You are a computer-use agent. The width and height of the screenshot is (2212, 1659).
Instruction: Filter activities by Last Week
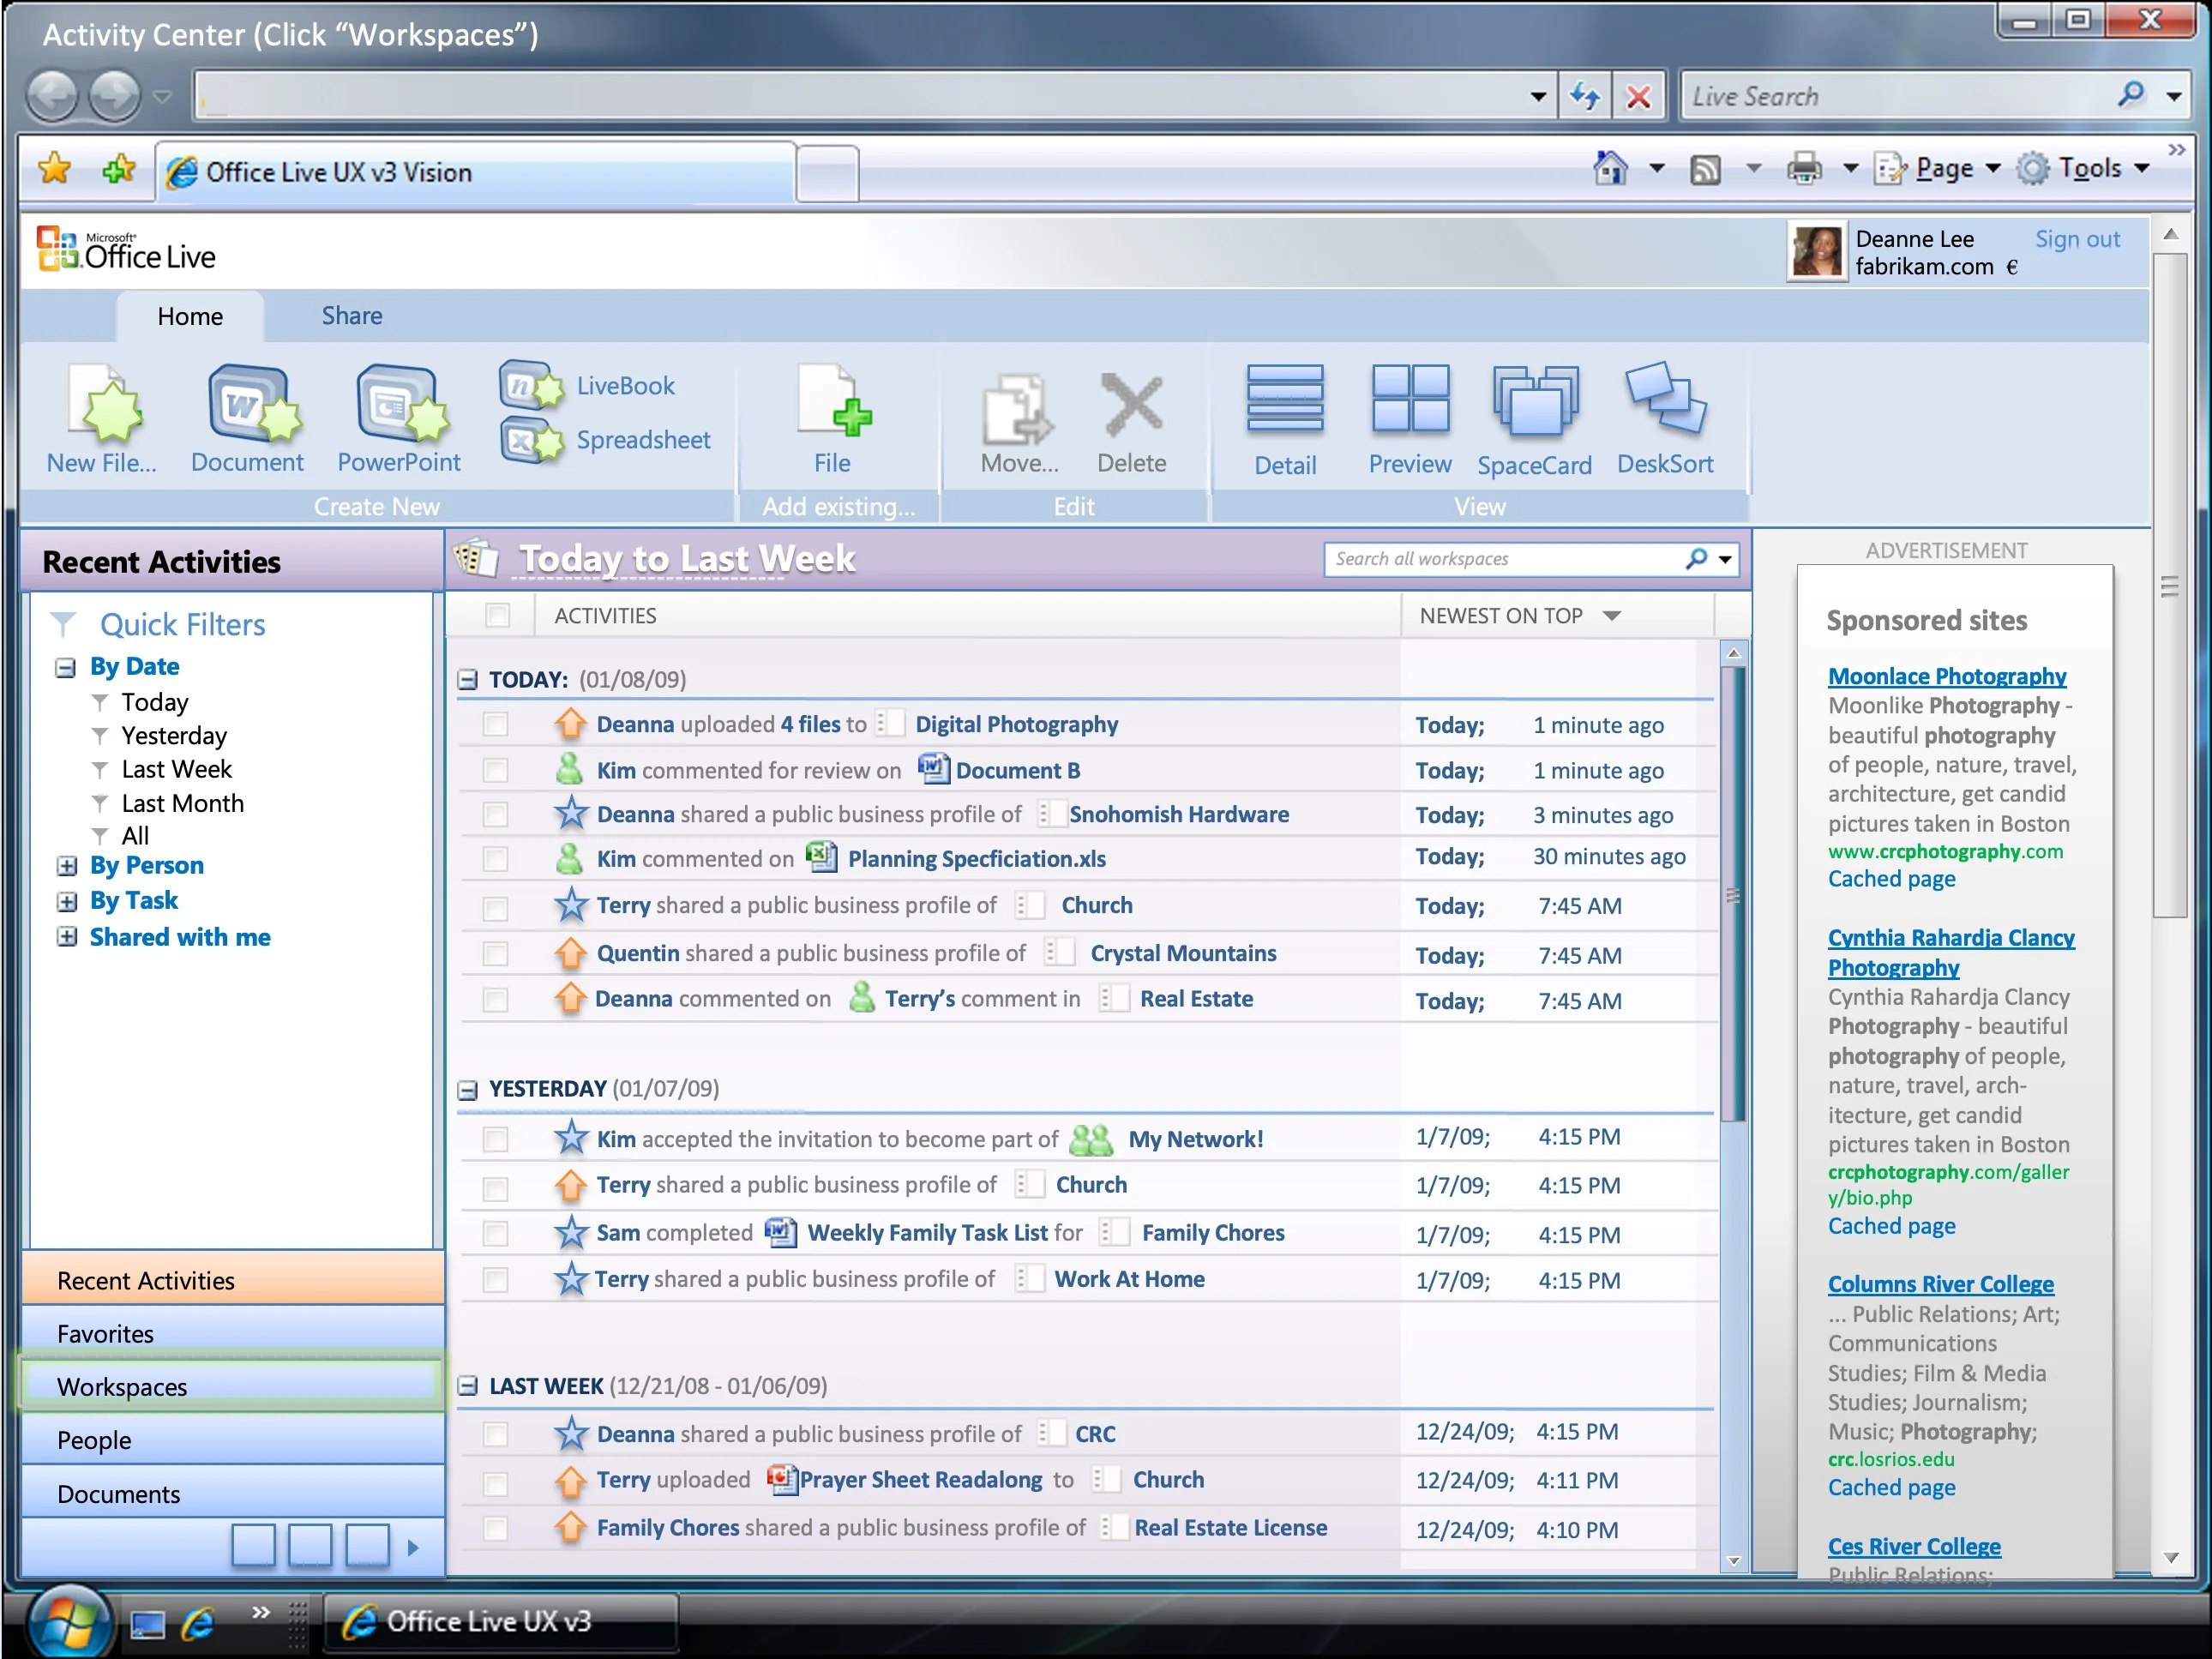[x=176, y=769]
